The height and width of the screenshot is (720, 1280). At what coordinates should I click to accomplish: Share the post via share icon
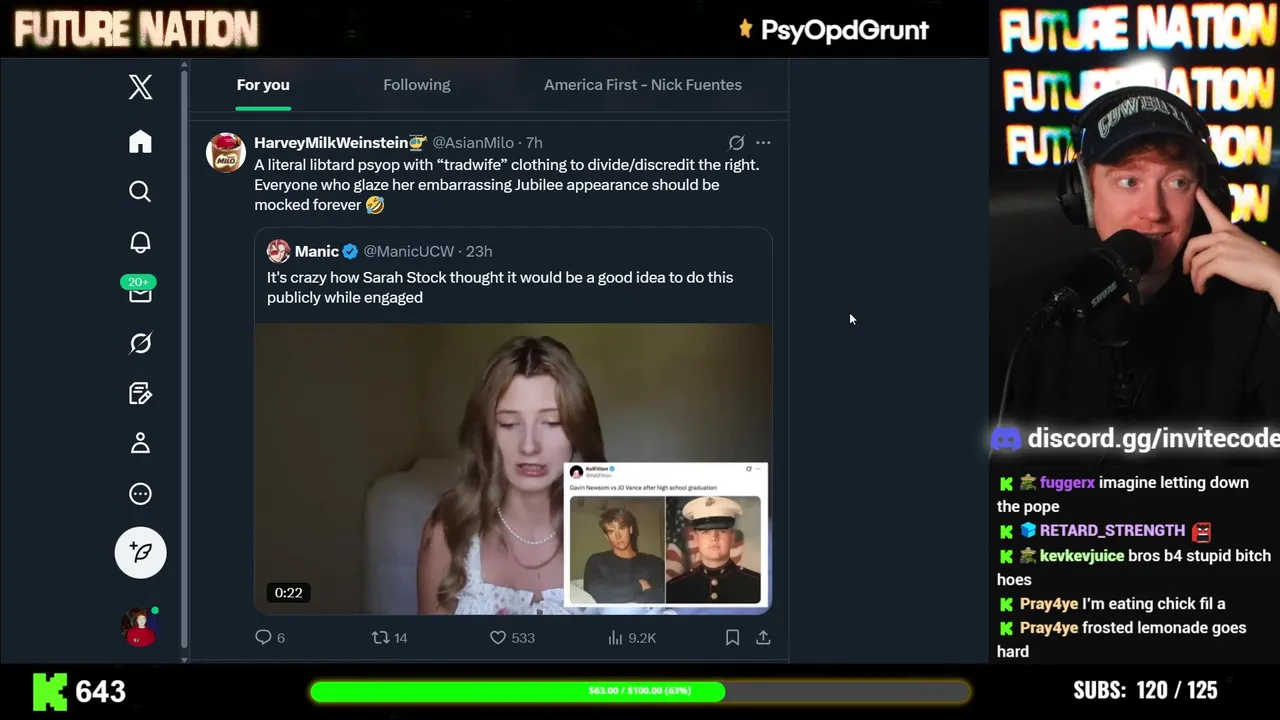point(763,637)
